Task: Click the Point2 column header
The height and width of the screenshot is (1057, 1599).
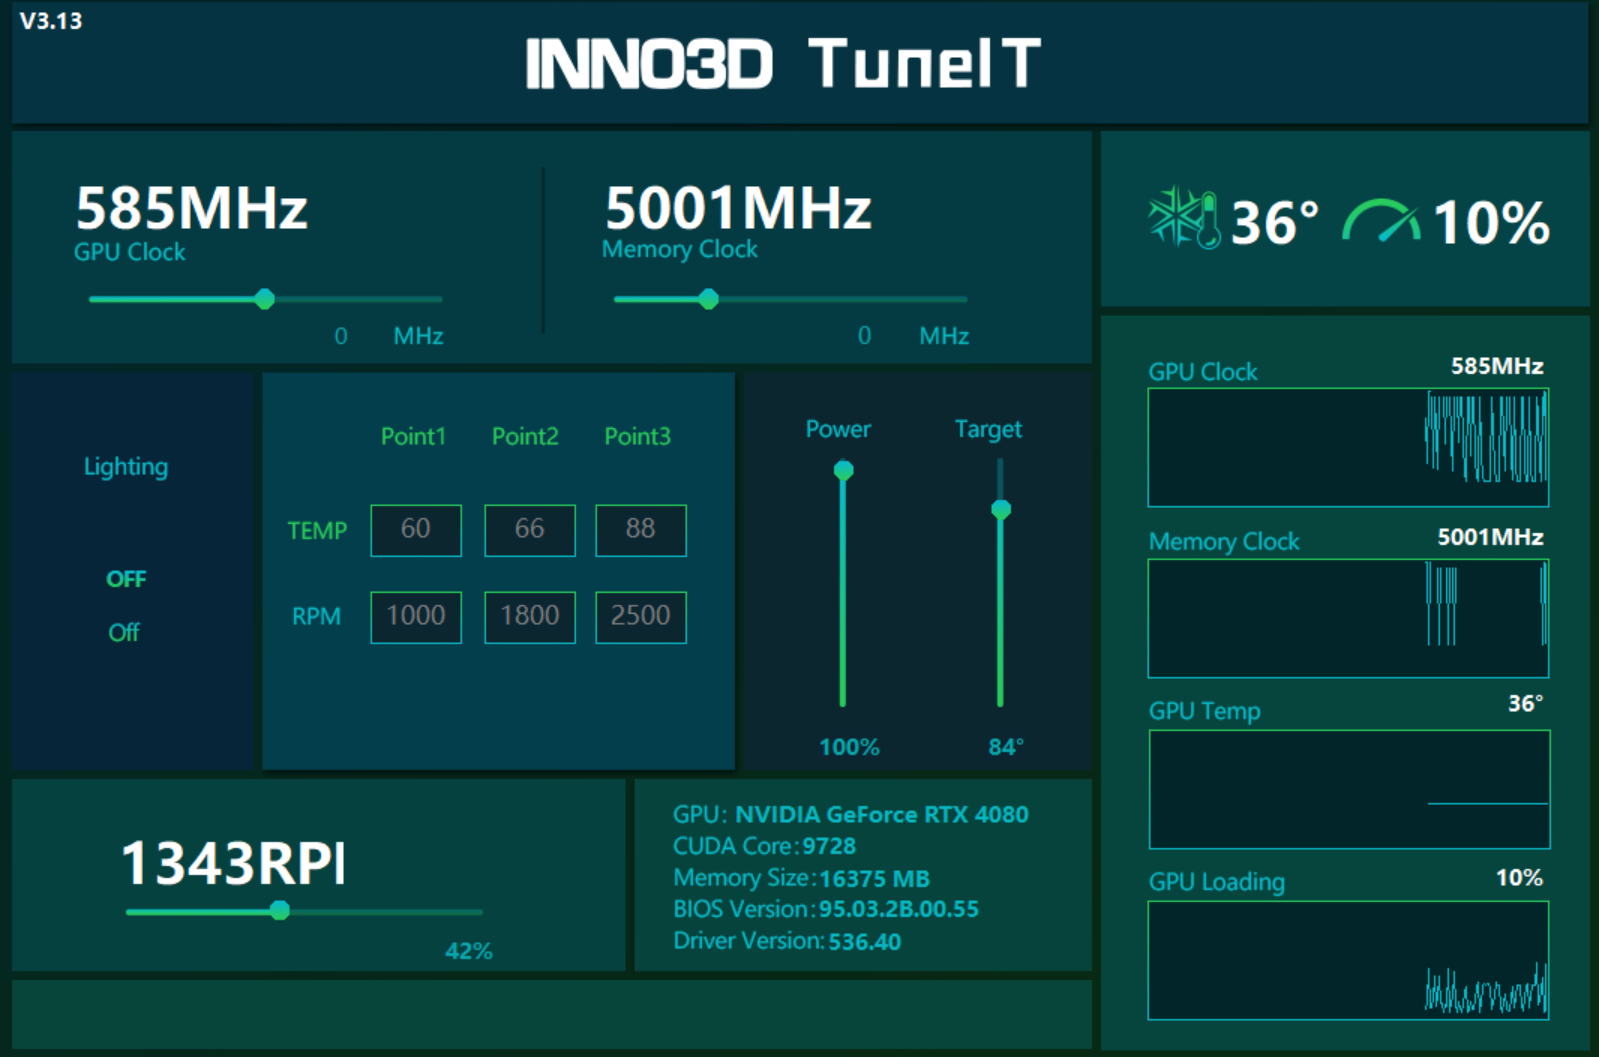Action: [525, 436]
